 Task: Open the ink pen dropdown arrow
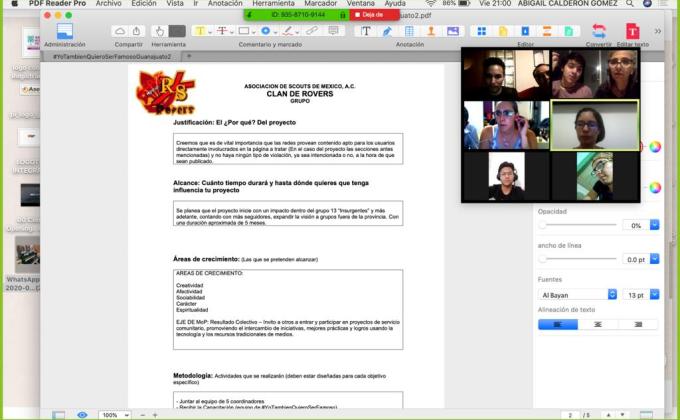tap(297, 32)
